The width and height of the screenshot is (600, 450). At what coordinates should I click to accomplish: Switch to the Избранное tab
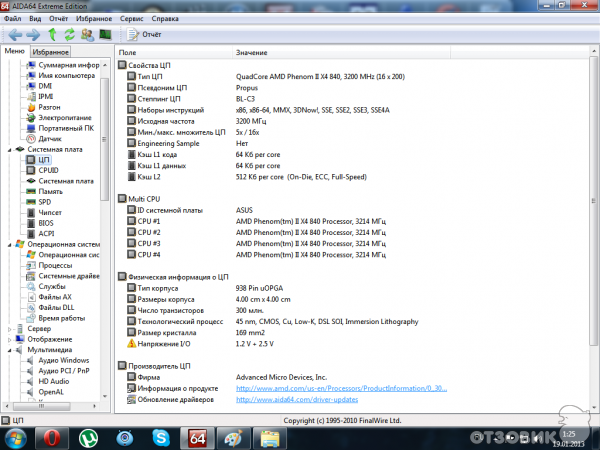point(50,51)
